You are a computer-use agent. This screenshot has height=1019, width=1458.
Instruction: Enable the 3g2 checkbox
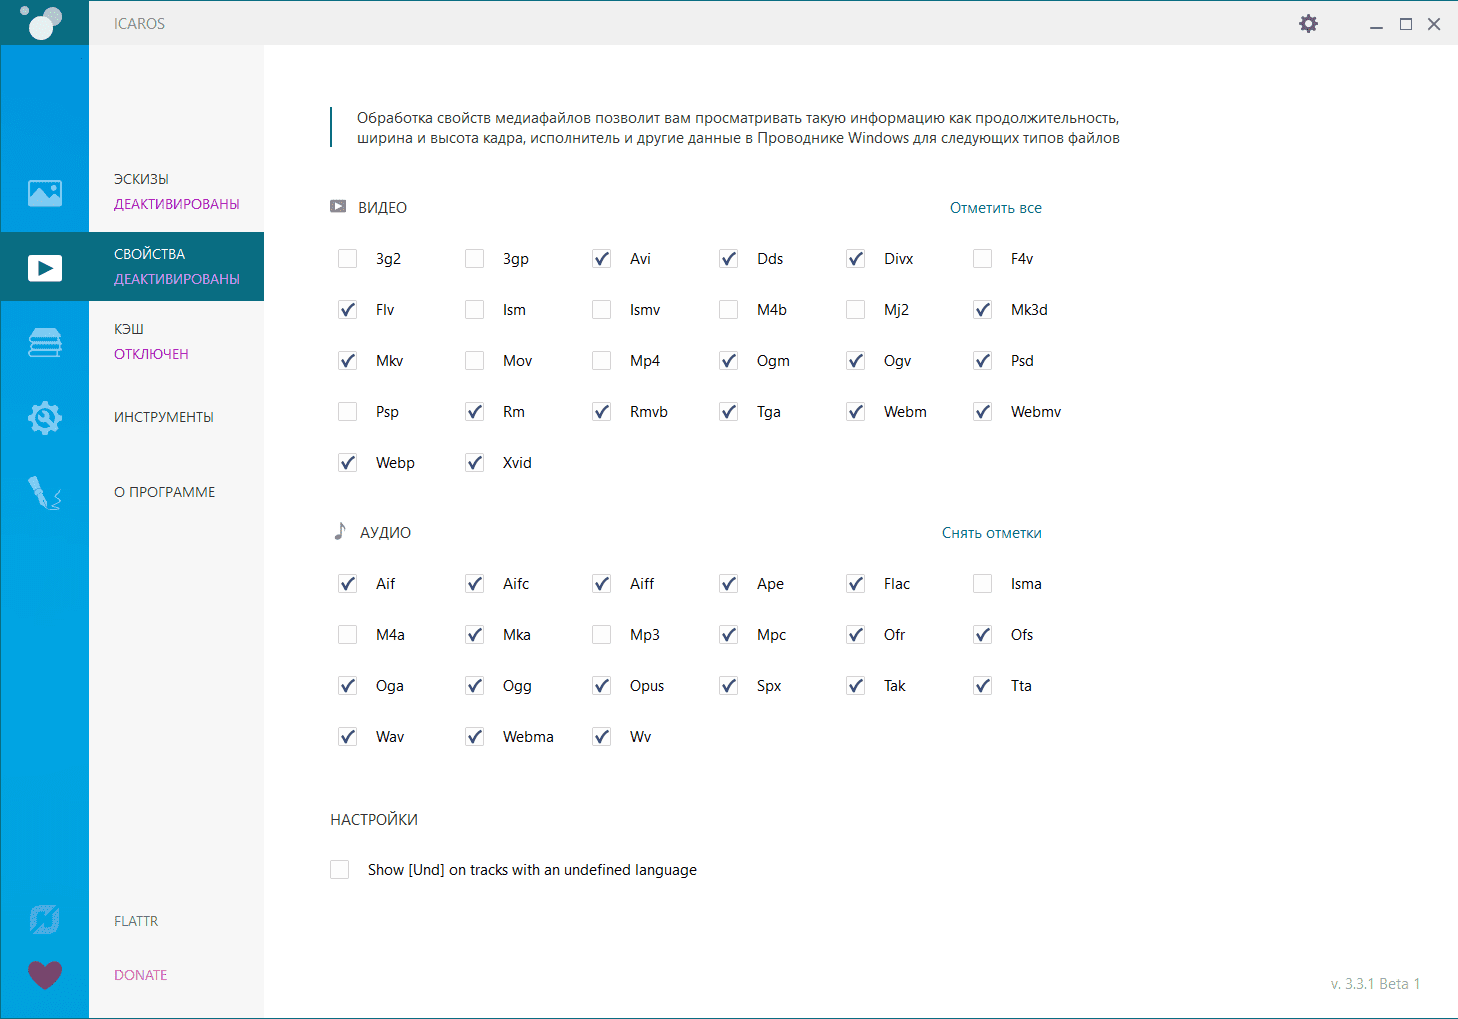click(x=348, y=259)
